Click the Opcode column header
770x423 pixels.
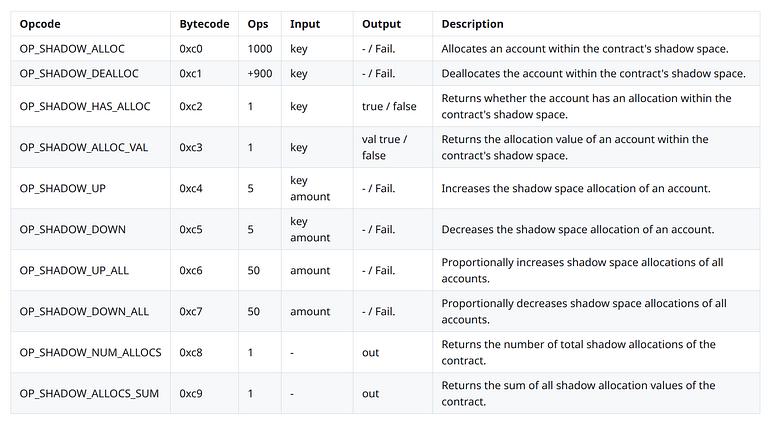(x=40, y=24)
